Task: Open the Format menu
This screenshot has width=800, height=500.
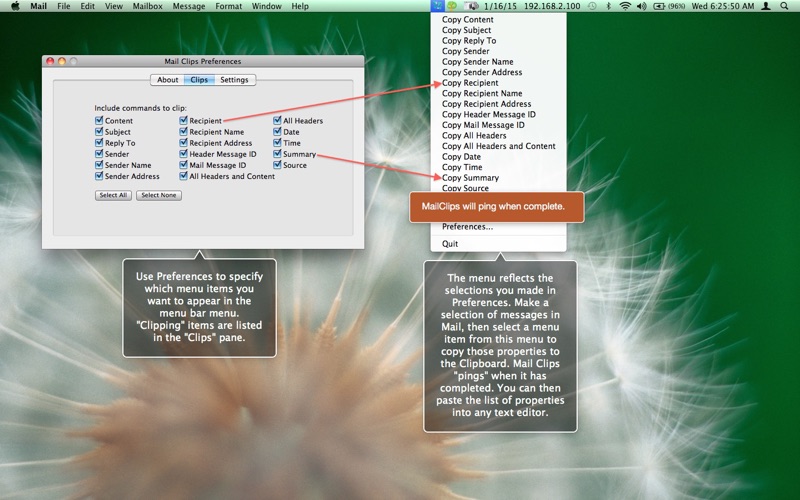Action: coord(229,6)
